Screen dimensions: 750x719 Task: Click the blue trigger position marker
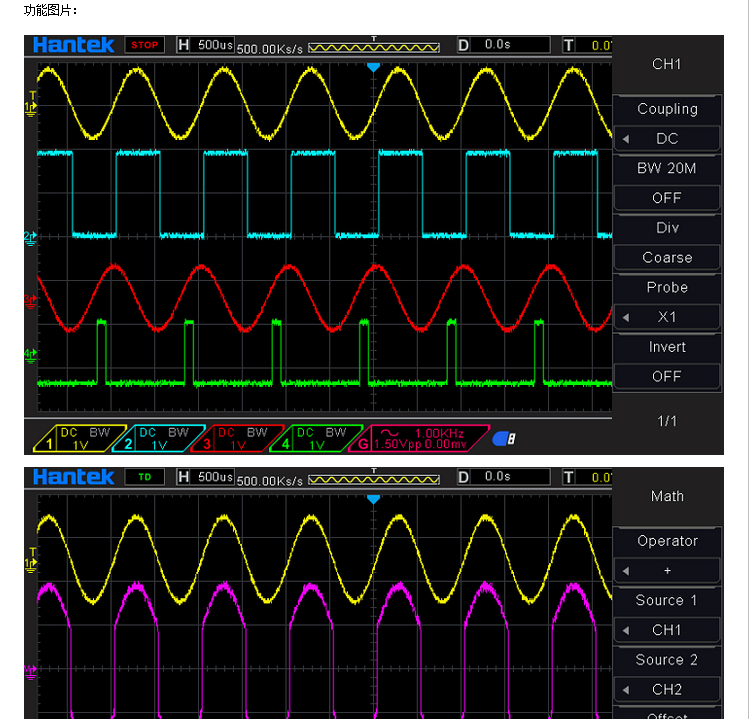point(373,67)
